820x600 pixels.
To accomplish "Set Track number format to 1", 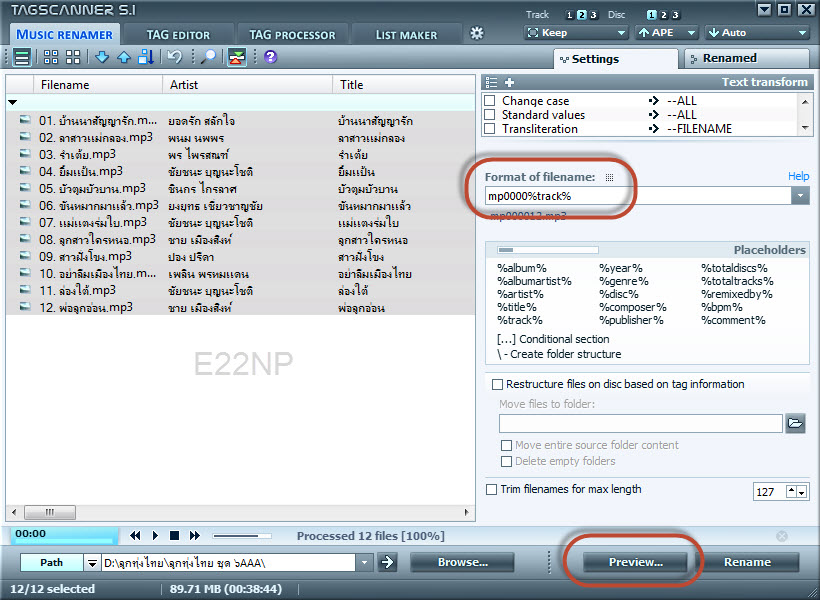I will 570,15.
